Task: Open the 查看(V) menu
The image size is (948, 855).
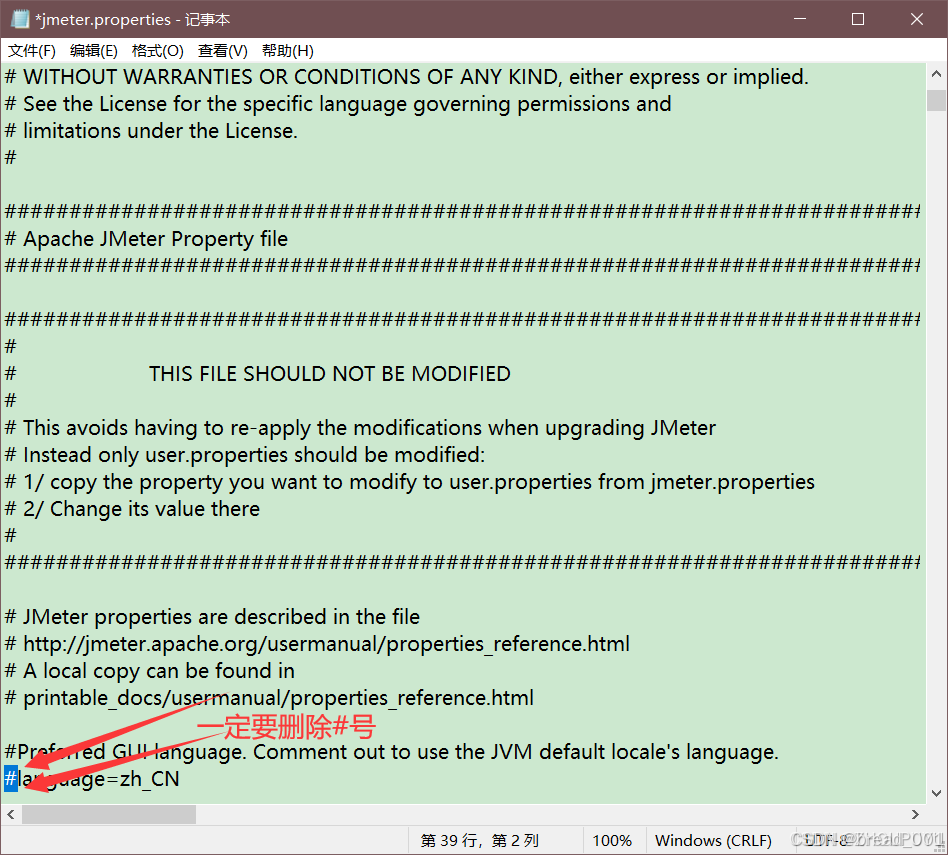Action: (222, 50)
